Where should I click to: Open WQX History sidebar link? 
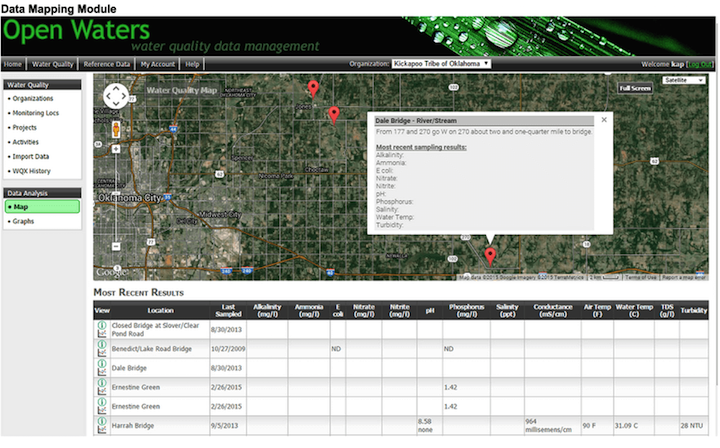click(x=32, y=171)
